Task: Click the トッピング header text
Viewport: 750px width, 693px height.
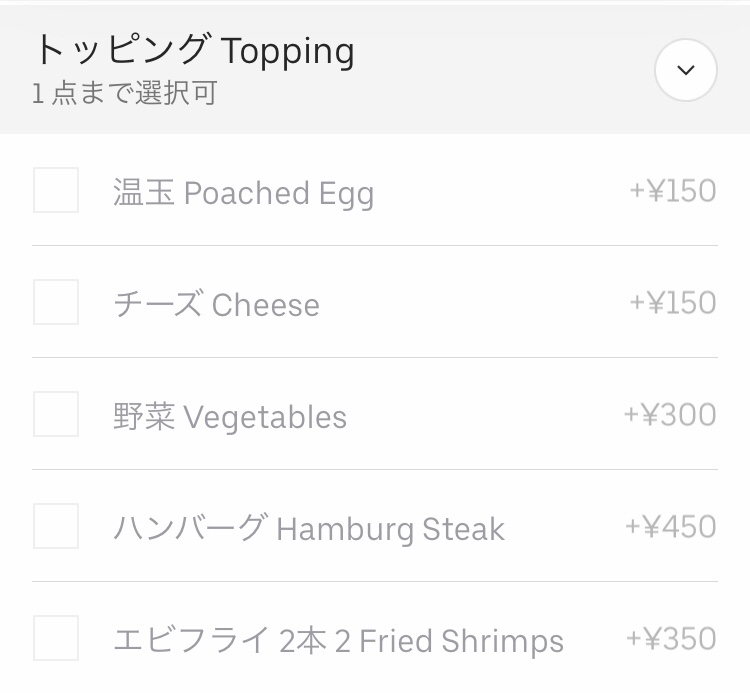Action: pos(121,50)
